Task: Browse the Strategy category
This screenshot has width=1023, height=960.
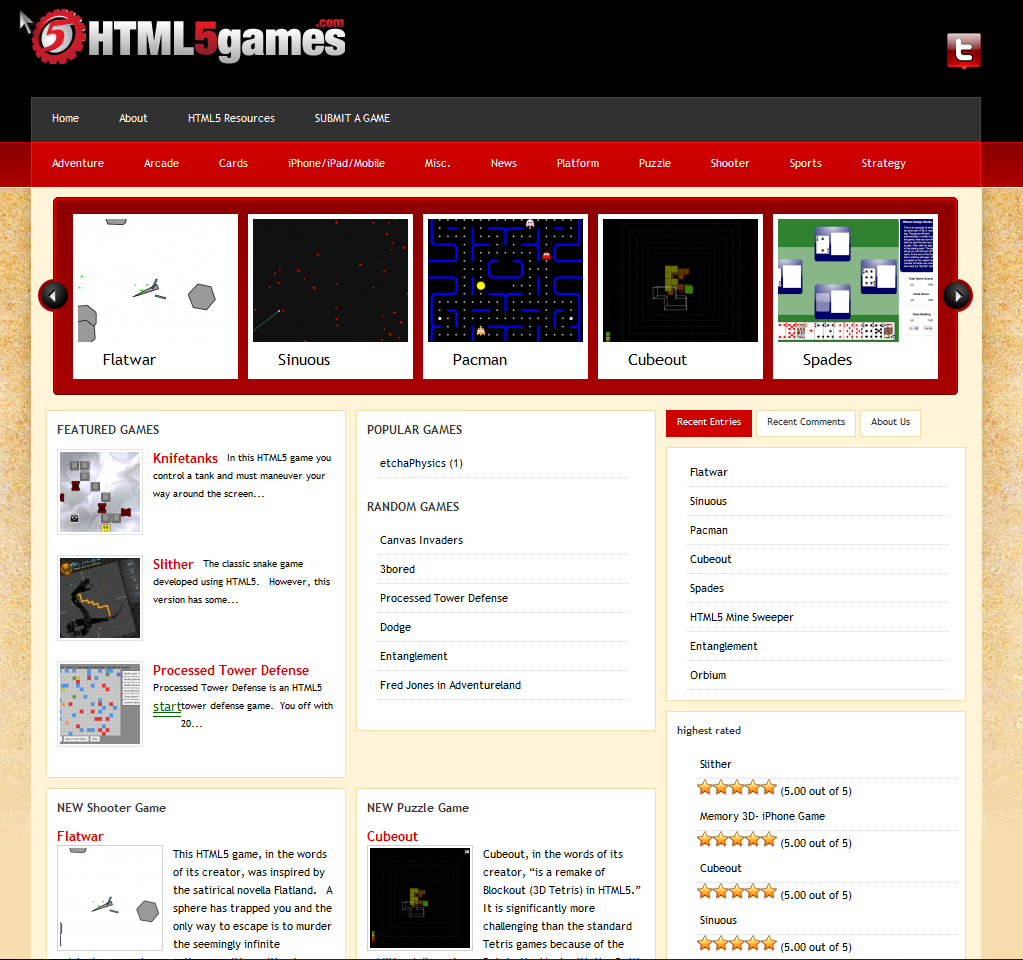Action: coord(883,163)
